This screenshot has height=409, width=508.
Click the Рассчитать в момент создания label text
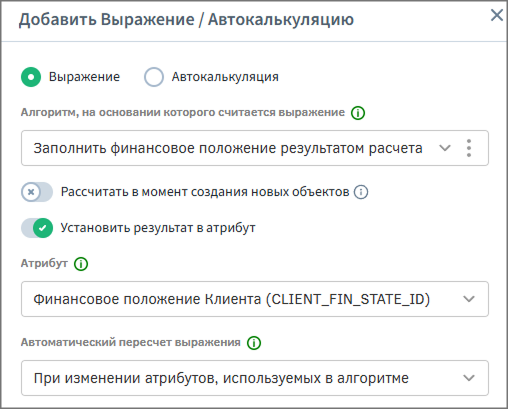pos(205,192)
